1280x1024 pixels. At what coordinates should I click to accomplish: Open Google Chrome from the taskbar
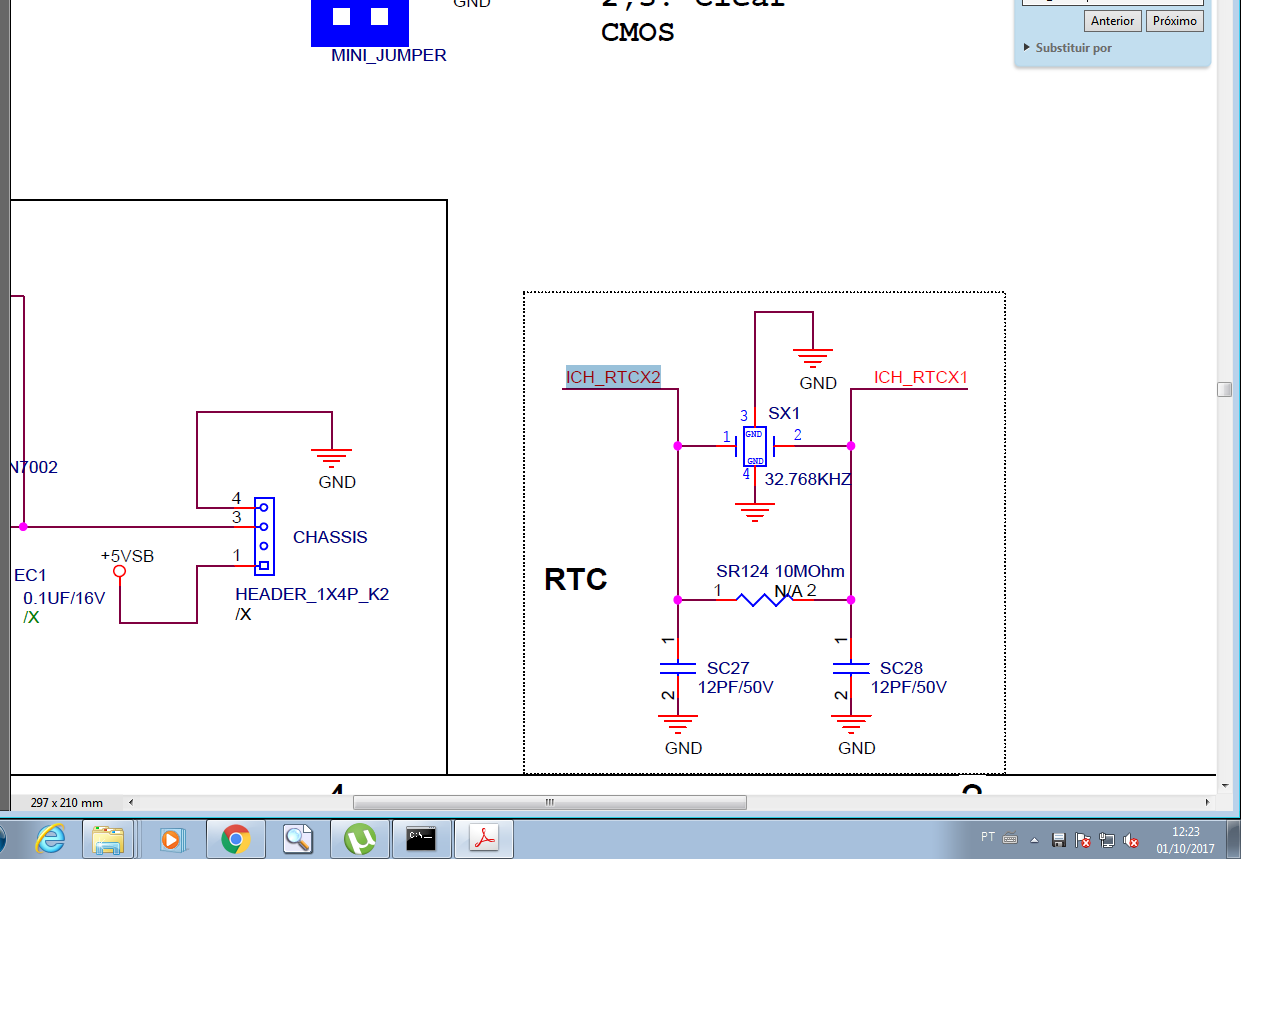pyautogui.click(x=236, y=839)
